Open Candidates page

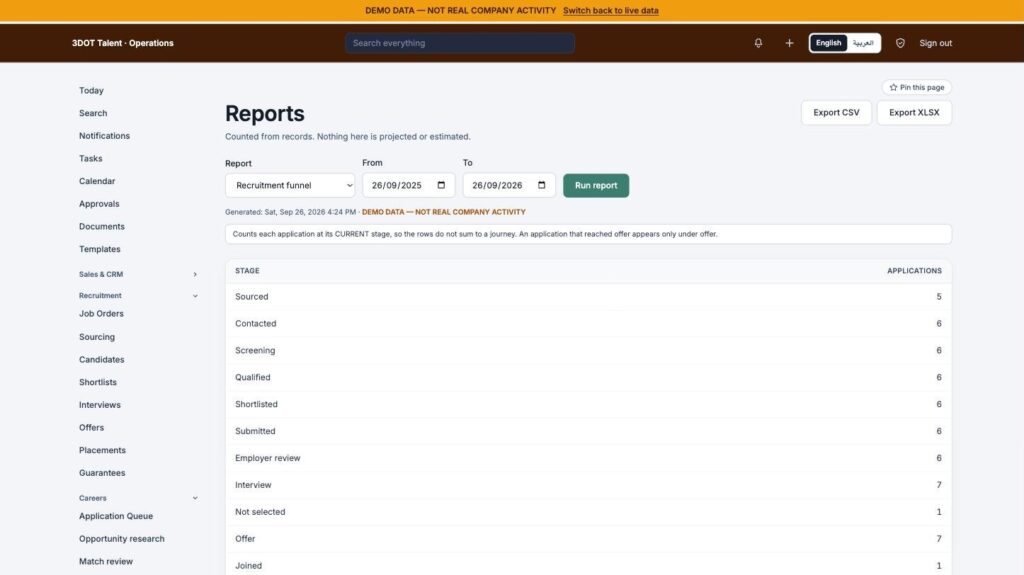click(x=101, y=359)
